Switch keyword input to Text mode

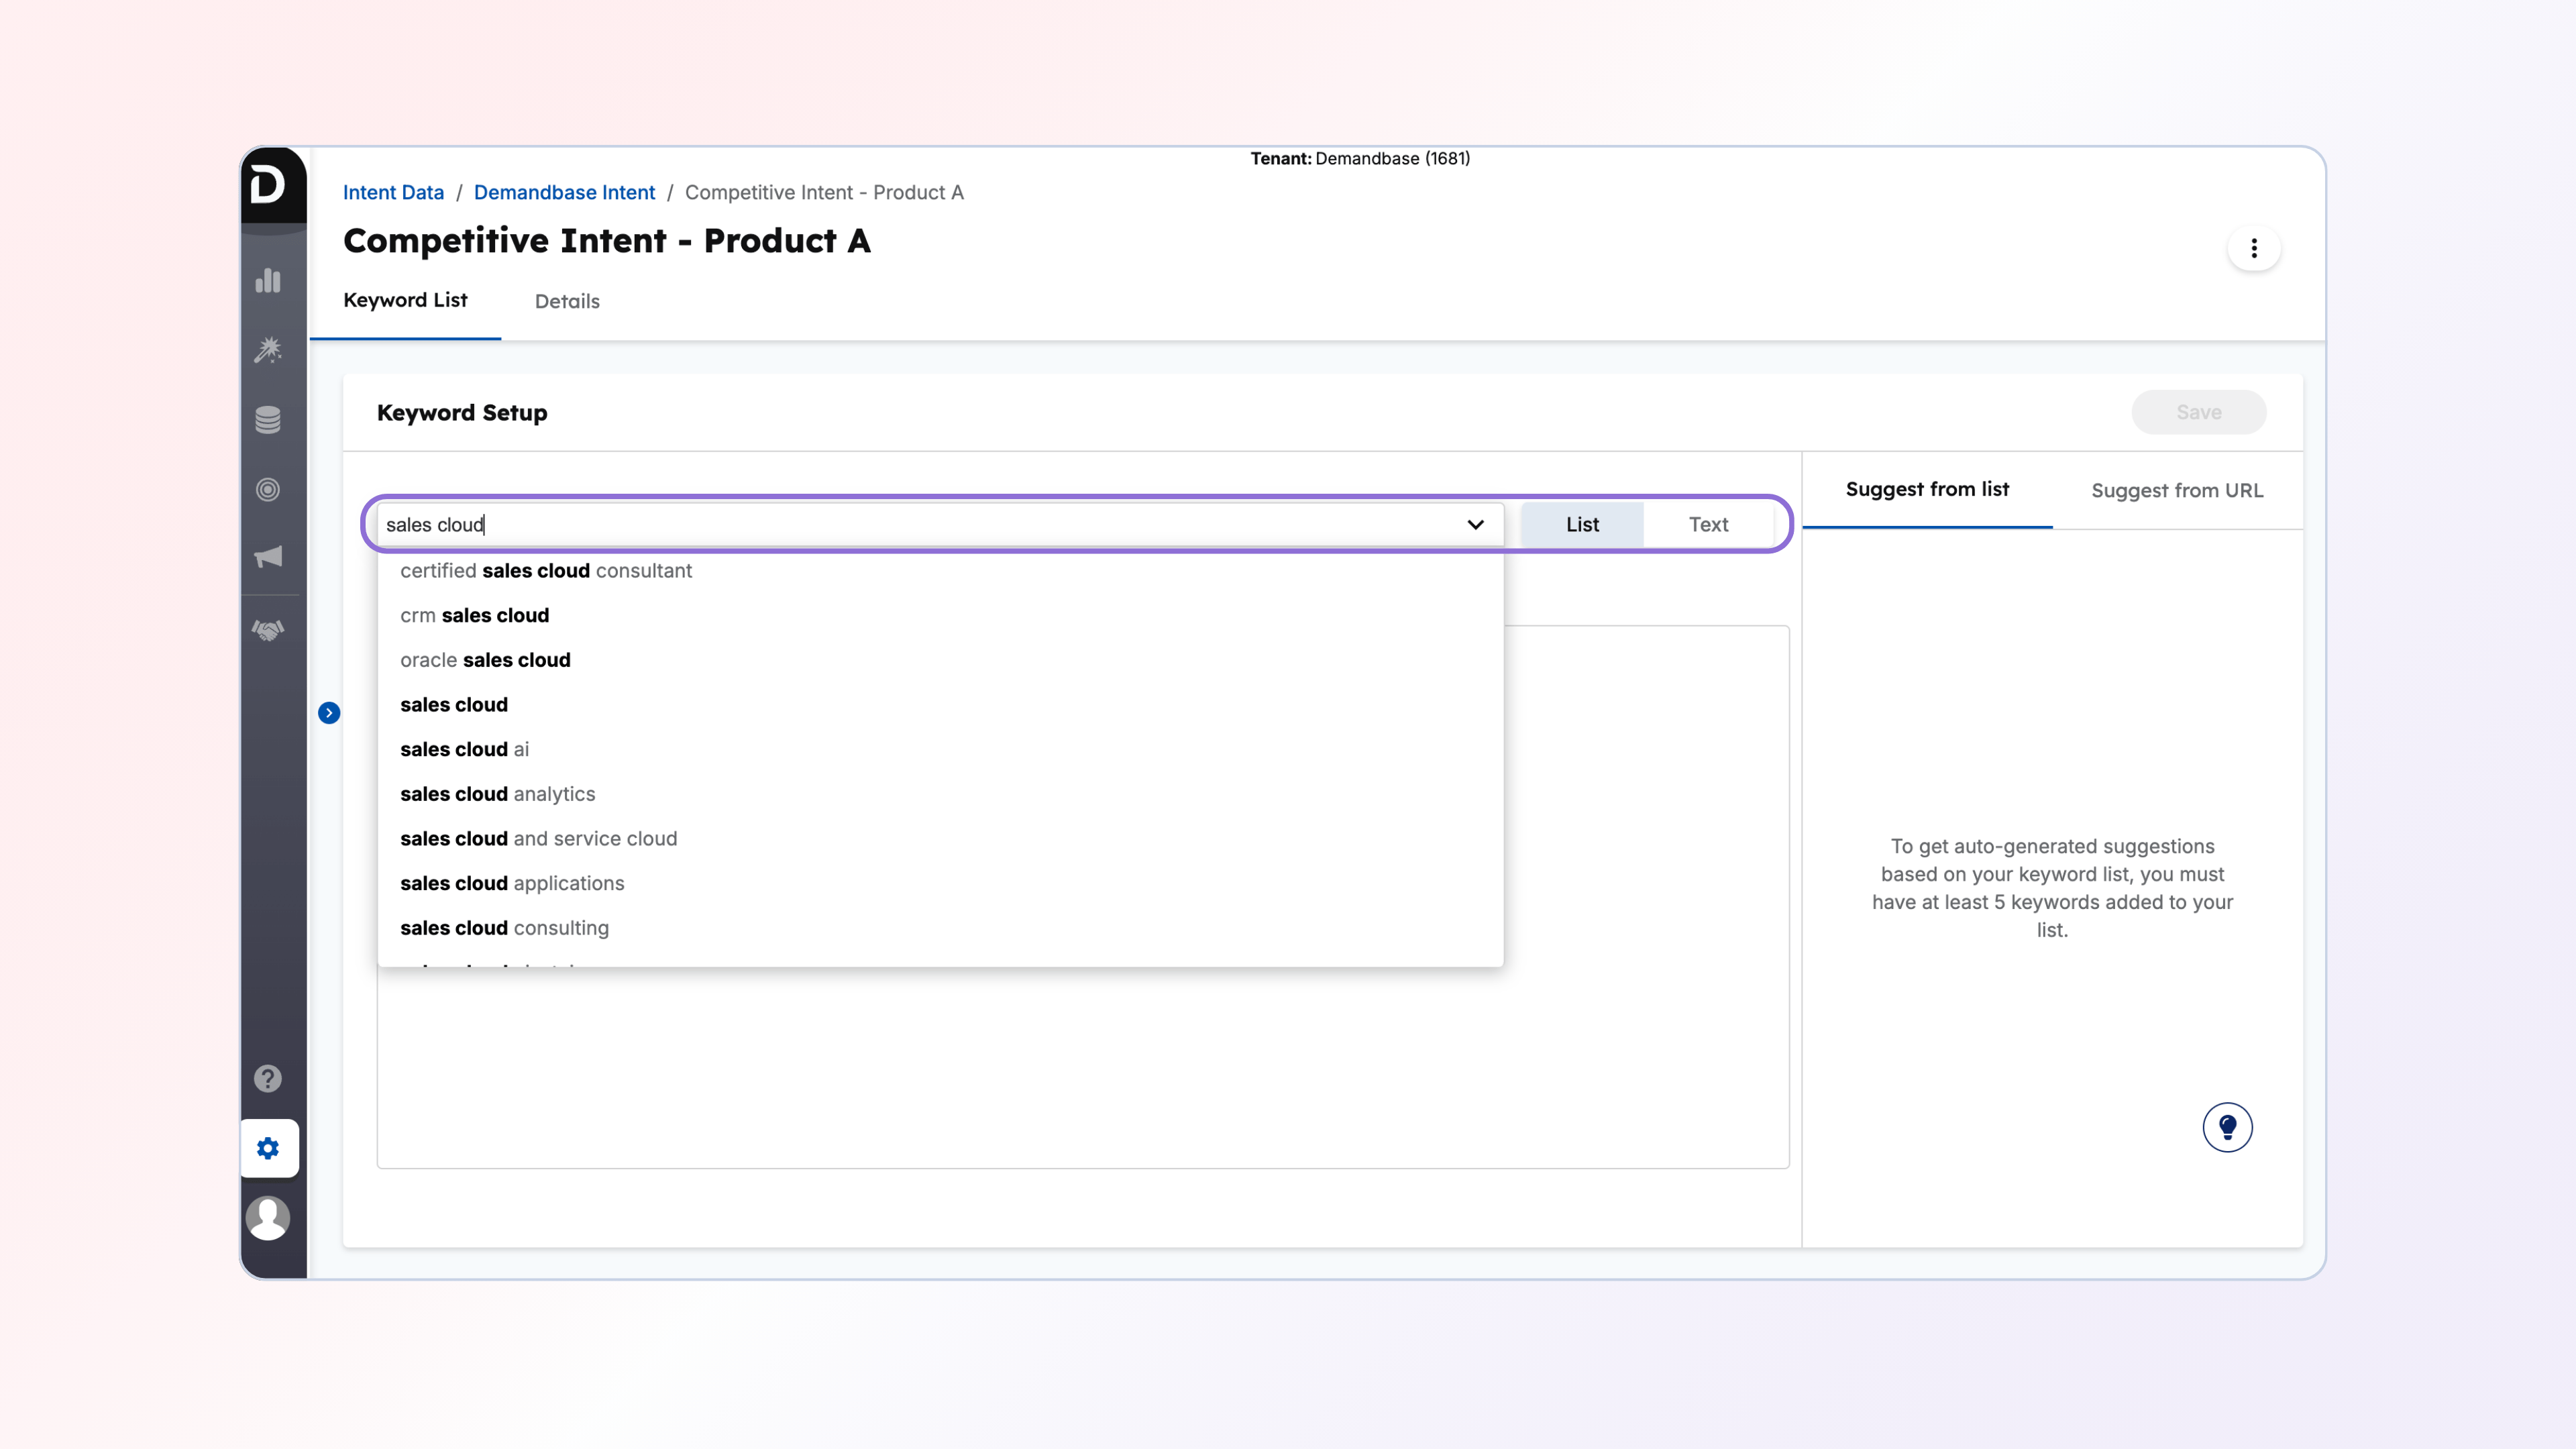pos(1708,524)
